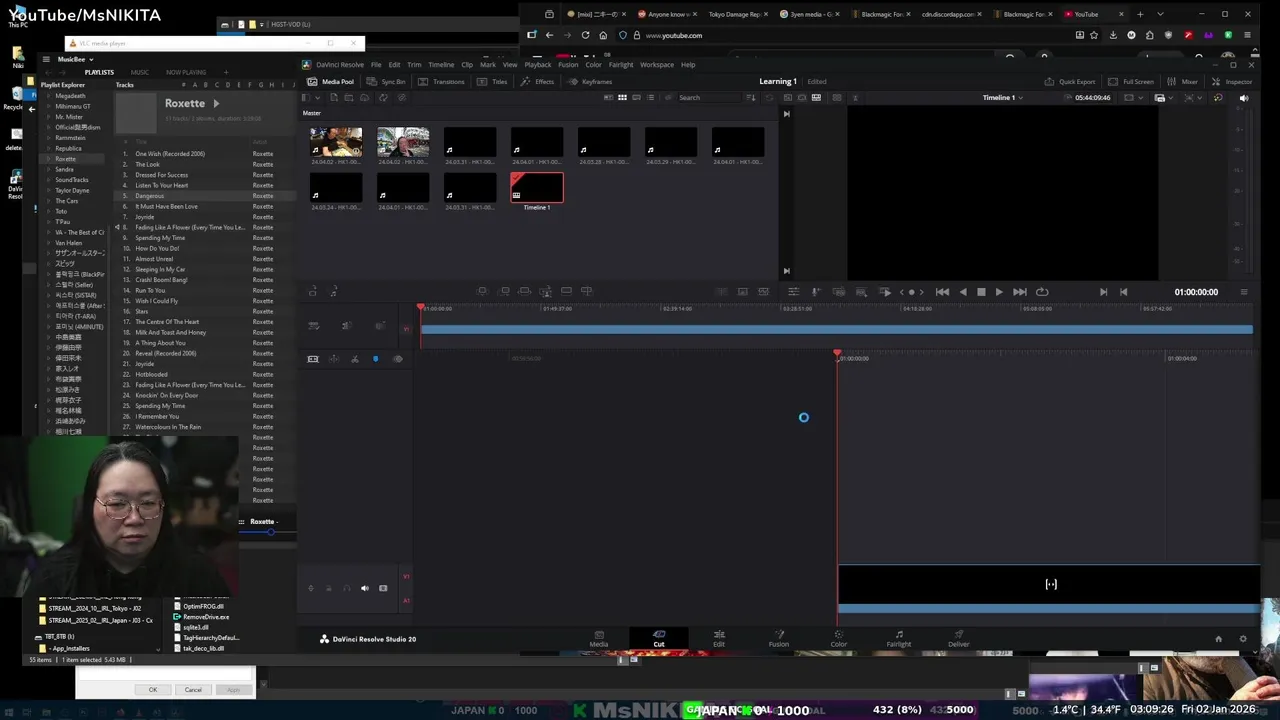Image resolution: width=1280 pixels, height=720 pixels.
Task: Switch media pool to metadata view
Action: [x=608, y=98]
